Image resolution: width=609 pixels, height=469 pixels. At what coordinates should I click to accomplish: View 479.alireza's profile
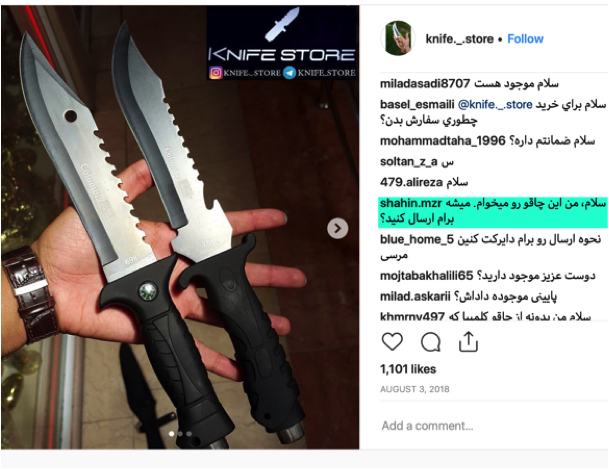pos(411,182)
